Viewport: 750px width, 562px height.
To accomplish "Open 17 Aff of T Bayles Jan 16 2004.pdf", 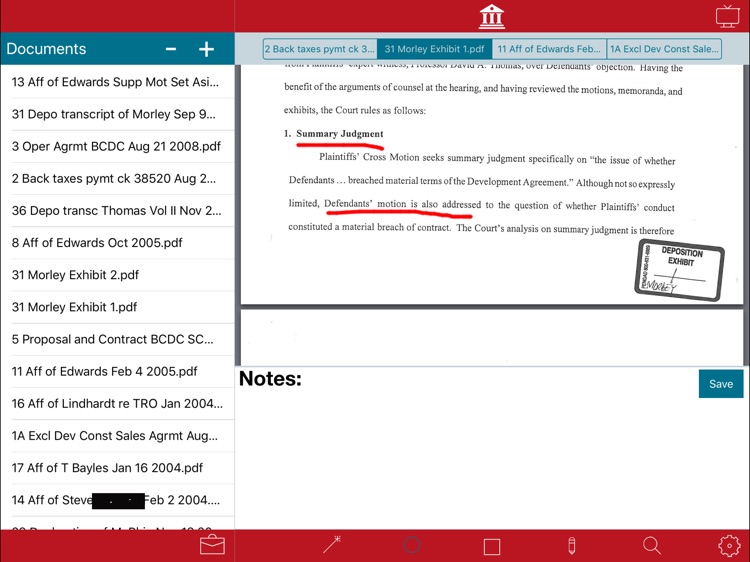I will point(117,468).
